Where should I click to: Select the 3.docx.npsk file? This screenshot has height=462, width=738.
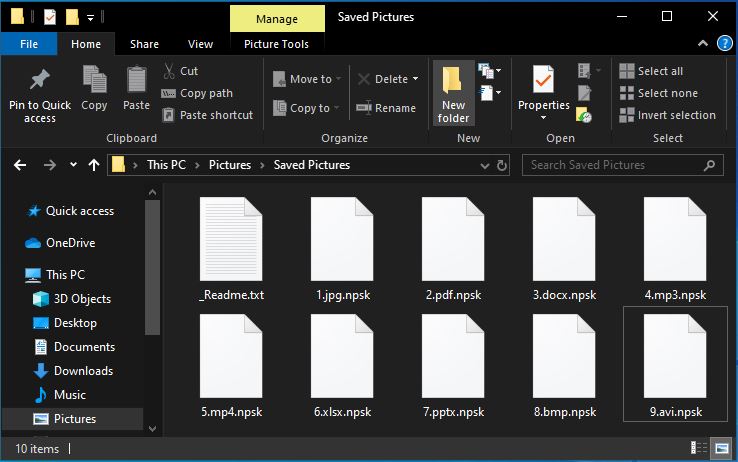tap(564, 249)
